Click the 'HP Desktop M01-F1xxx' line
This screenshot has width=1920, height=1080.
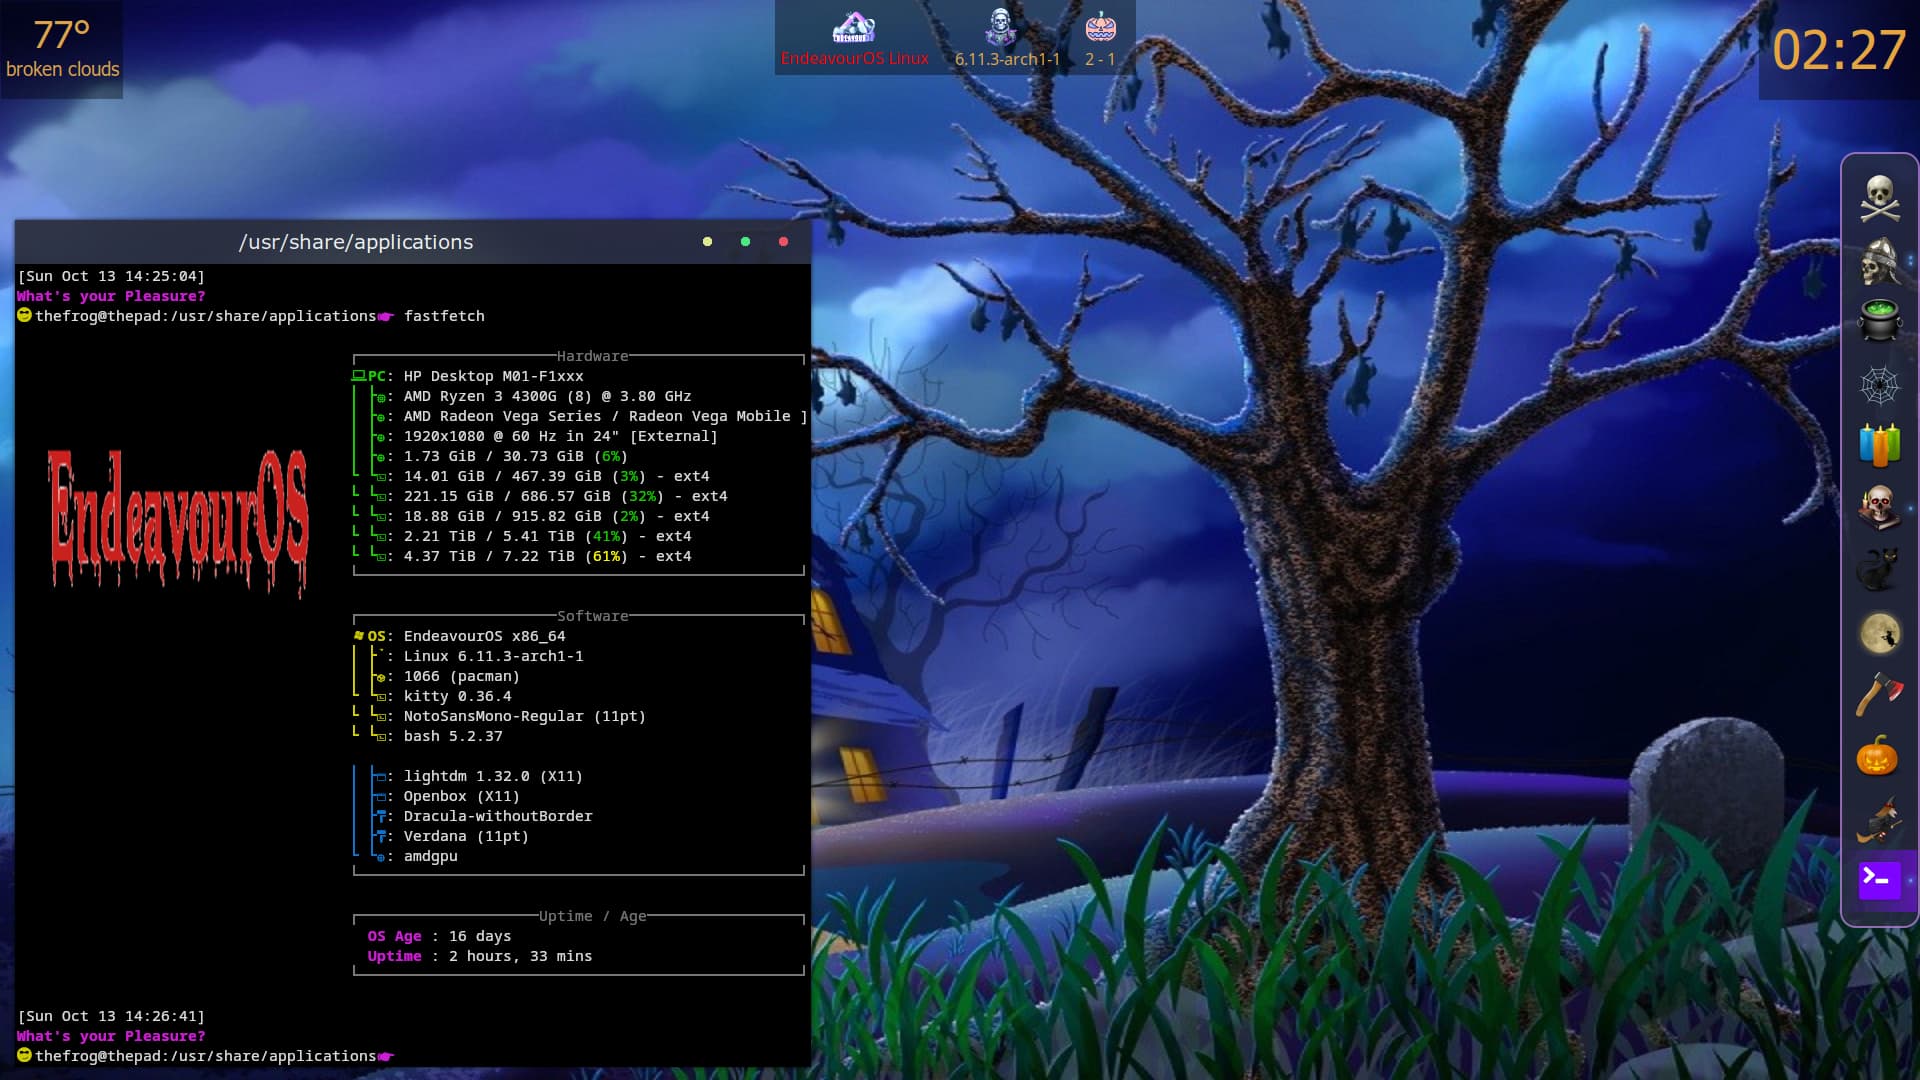(x=493, y=376)
